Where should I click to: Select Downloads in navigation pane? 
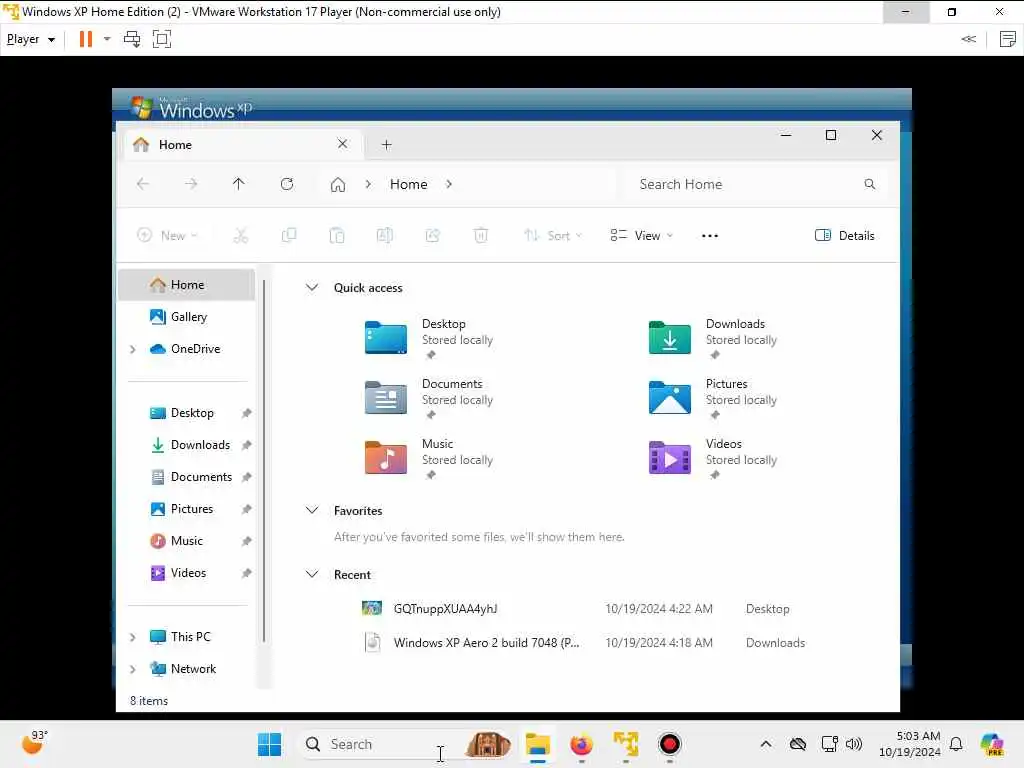tap(187, 445)
